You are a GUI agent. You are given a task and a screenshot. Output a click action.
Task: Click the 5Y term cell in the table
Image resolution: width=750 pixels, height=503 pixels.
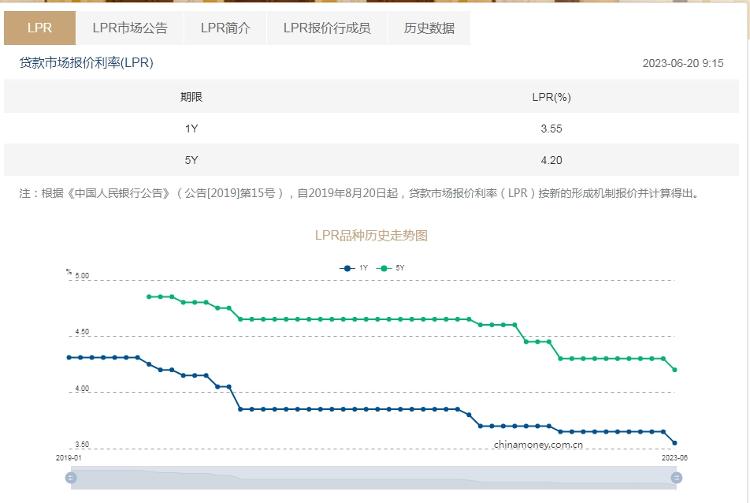pyautogui.click(x=191, y=160)
